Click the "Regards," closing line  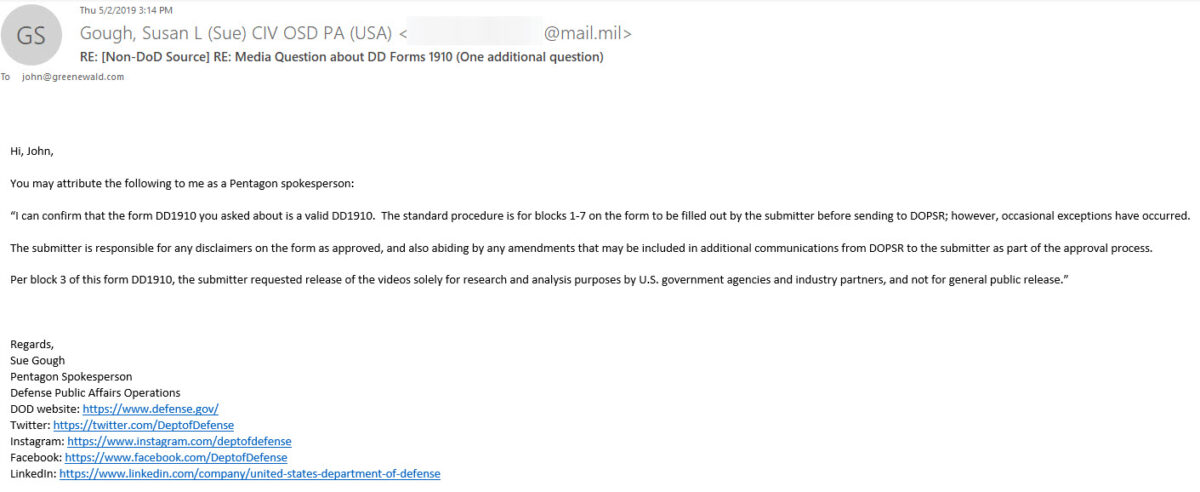point(32,344)
